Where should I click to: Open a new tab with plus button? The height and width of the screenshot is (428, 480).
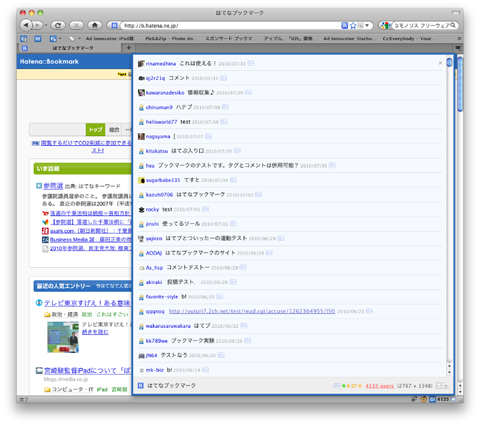(129, 48)
